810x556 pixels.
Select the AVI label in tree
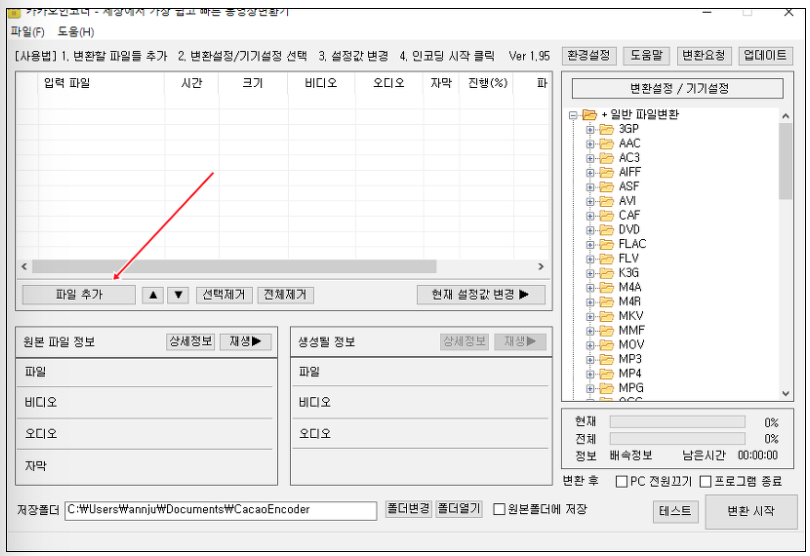coord(627,201)
